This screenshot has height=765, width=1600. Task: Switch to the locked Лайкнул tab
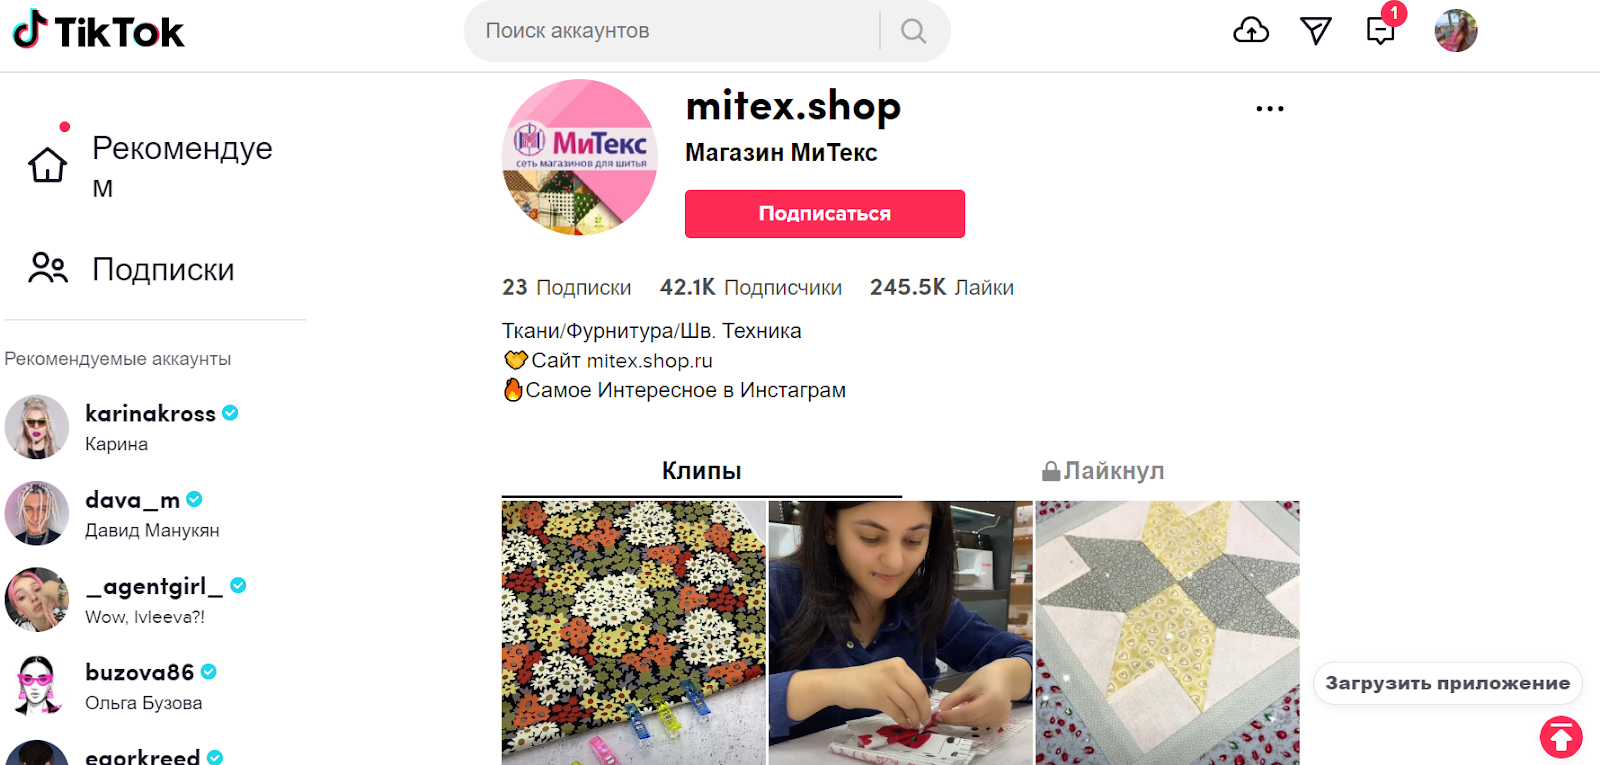1102,471
